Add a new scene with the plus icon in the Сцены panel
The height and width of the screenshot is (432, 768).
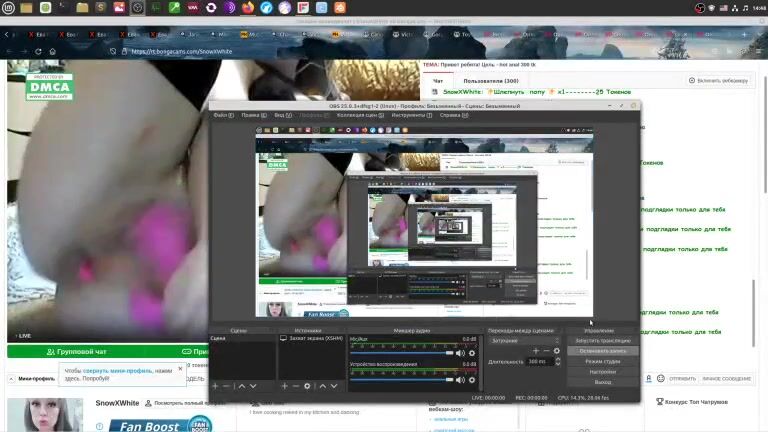point(214,386)
